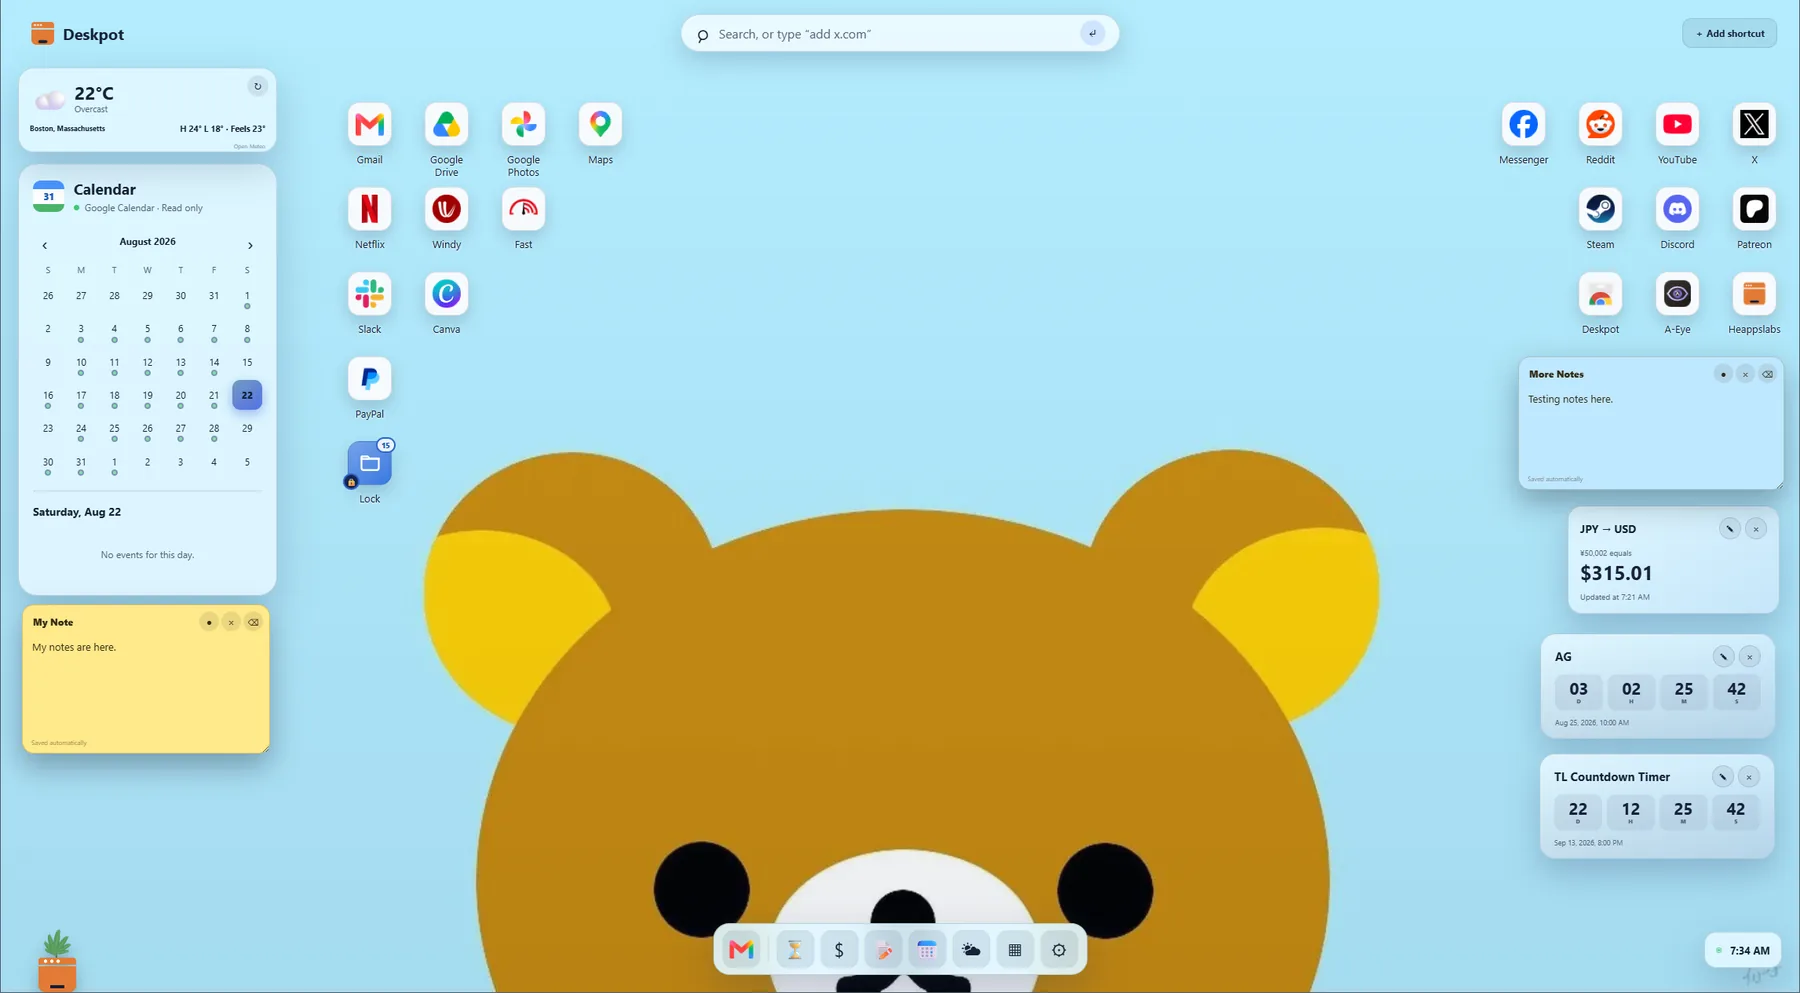Click the Deskpot logo at top left
The width and height of the screenshot is (1800, 993).
[x=78, y=34]
